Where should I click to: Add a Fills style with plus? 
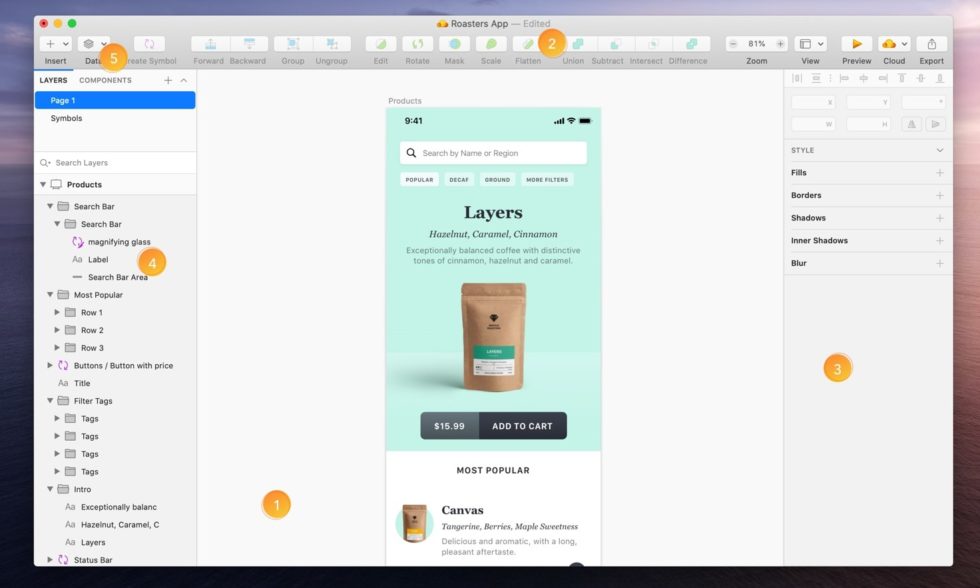pos(939,172)
